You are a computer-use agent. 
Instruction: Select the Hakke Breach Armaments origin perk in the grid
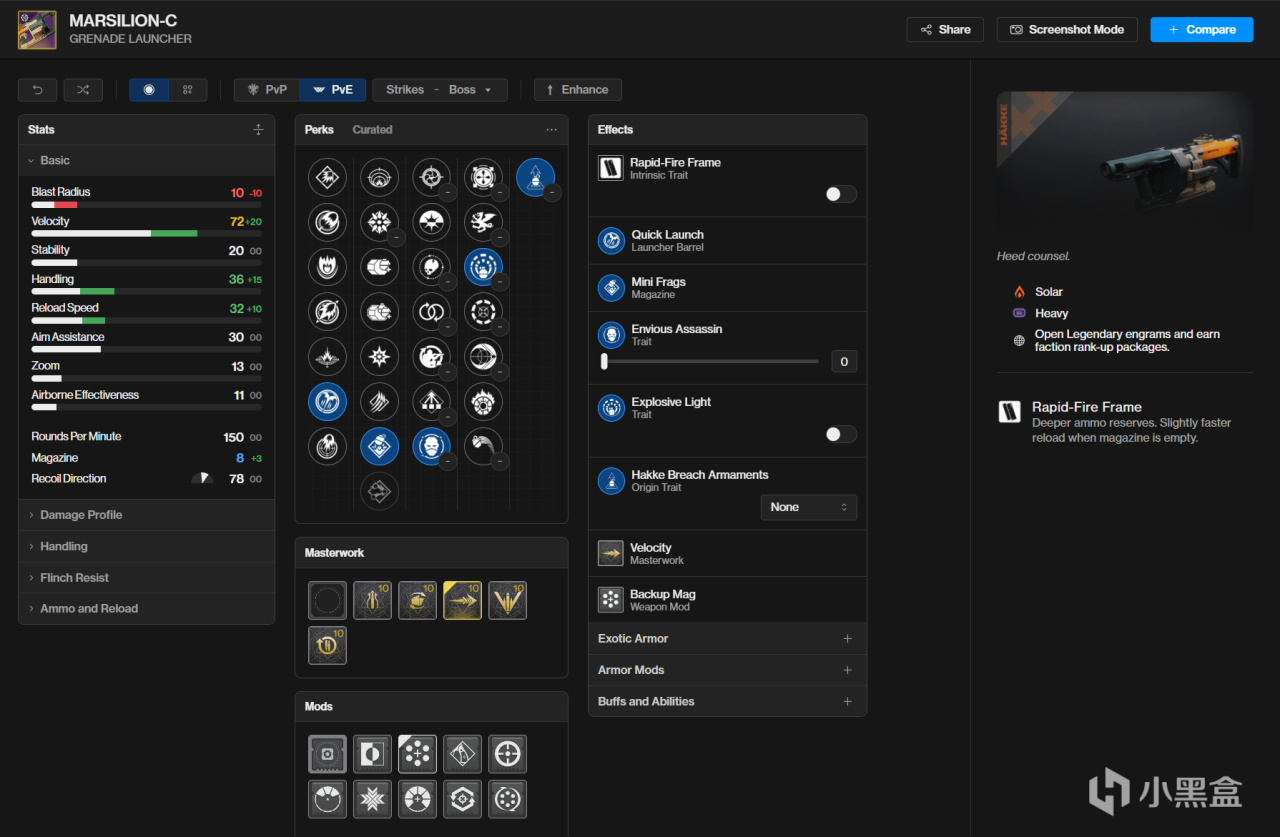pyautogui.click(x=536, y=177)
